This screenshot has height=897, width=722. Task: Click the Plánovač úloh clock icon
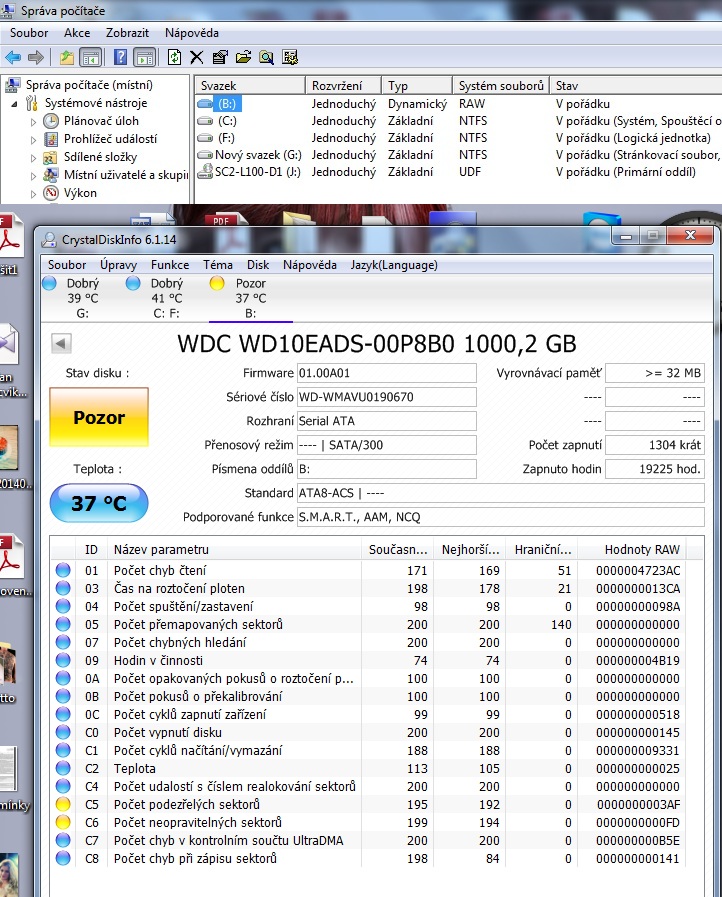click(x=51, y=121)
